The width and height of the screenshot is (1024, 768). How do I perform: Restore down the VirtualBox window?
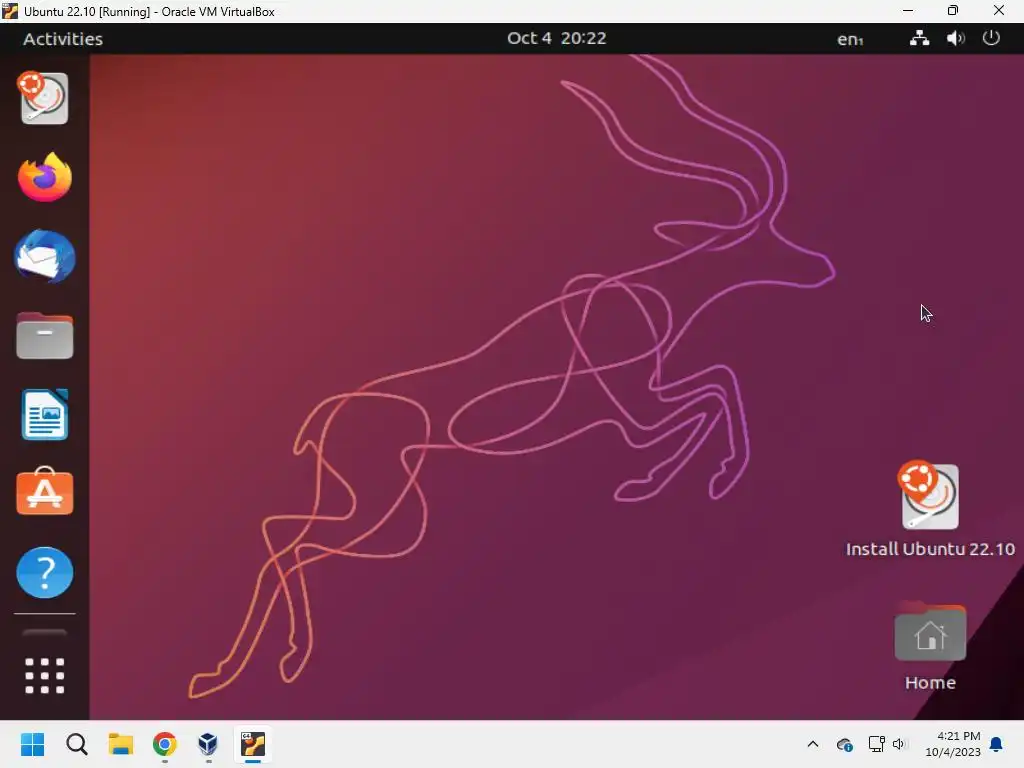click(x=953, y=11)
